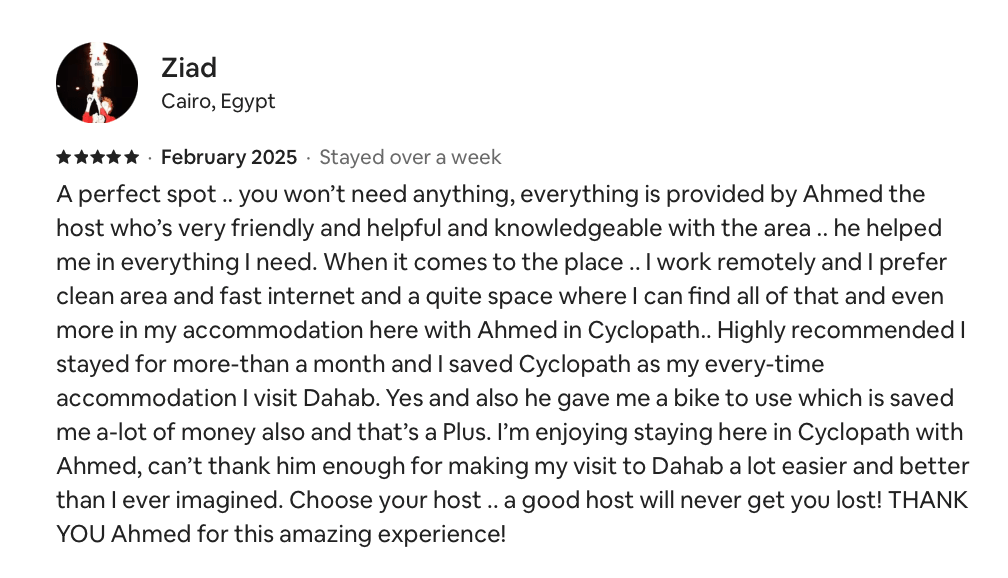Open the reviewer name Ziad
The height and width of the screenshot is (578, 1008).
tap(189, 68)
